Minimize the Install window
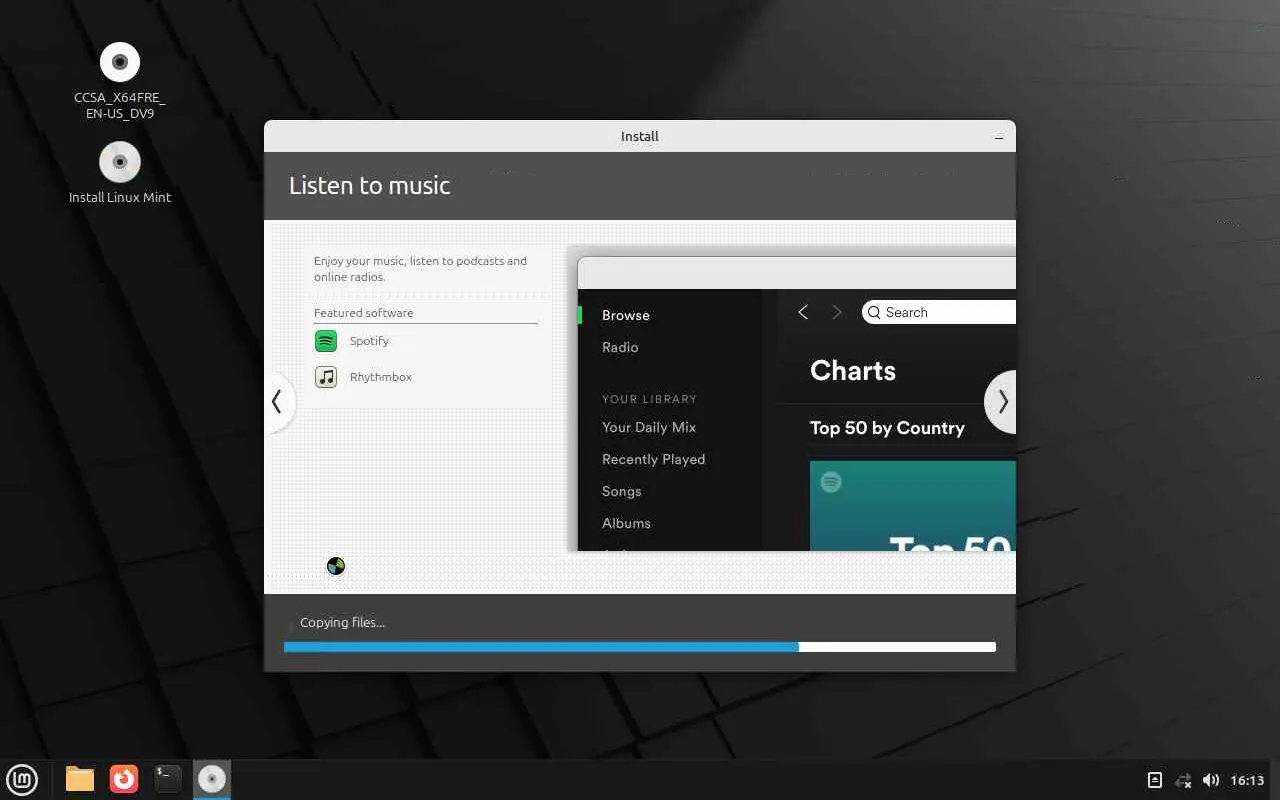Image resolution: width=1280 pixels, height=800 pixels. 999,137
